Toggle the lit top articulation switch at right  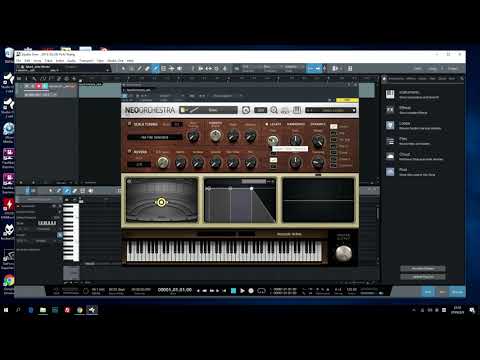333,126
